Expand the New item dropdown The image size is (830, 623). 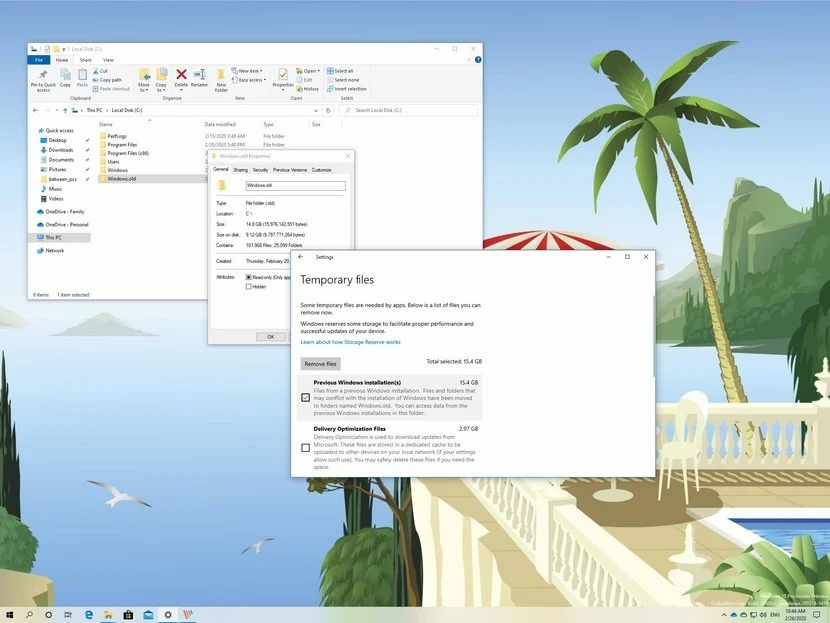pyautogui.click(x=247, y=71)
